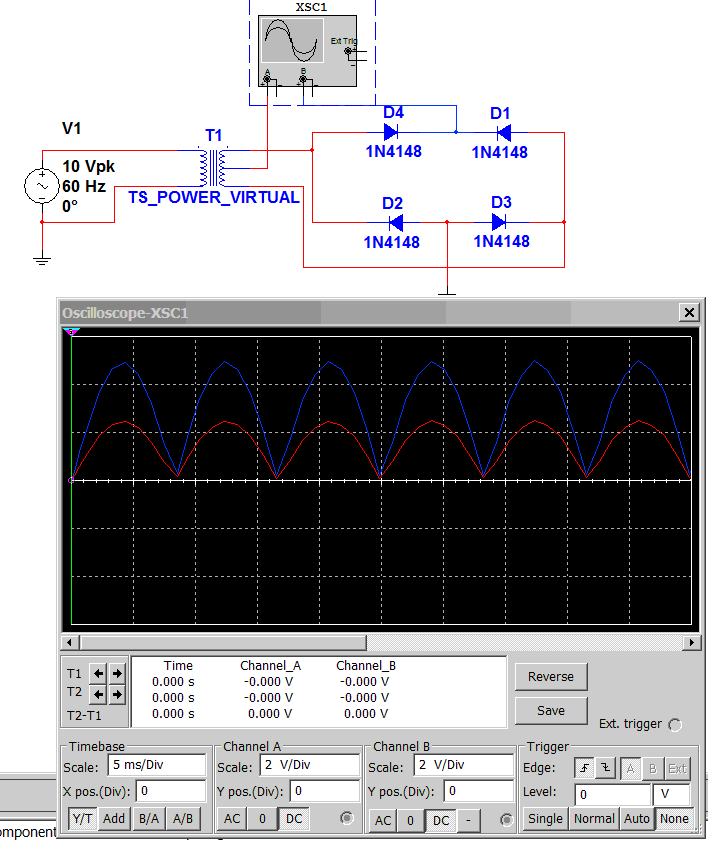Image resolution: width=708 pixels, height=842 pixels.
Task: Click the TS_POWER_VIRTUAL label
Action: click(214, 198)
